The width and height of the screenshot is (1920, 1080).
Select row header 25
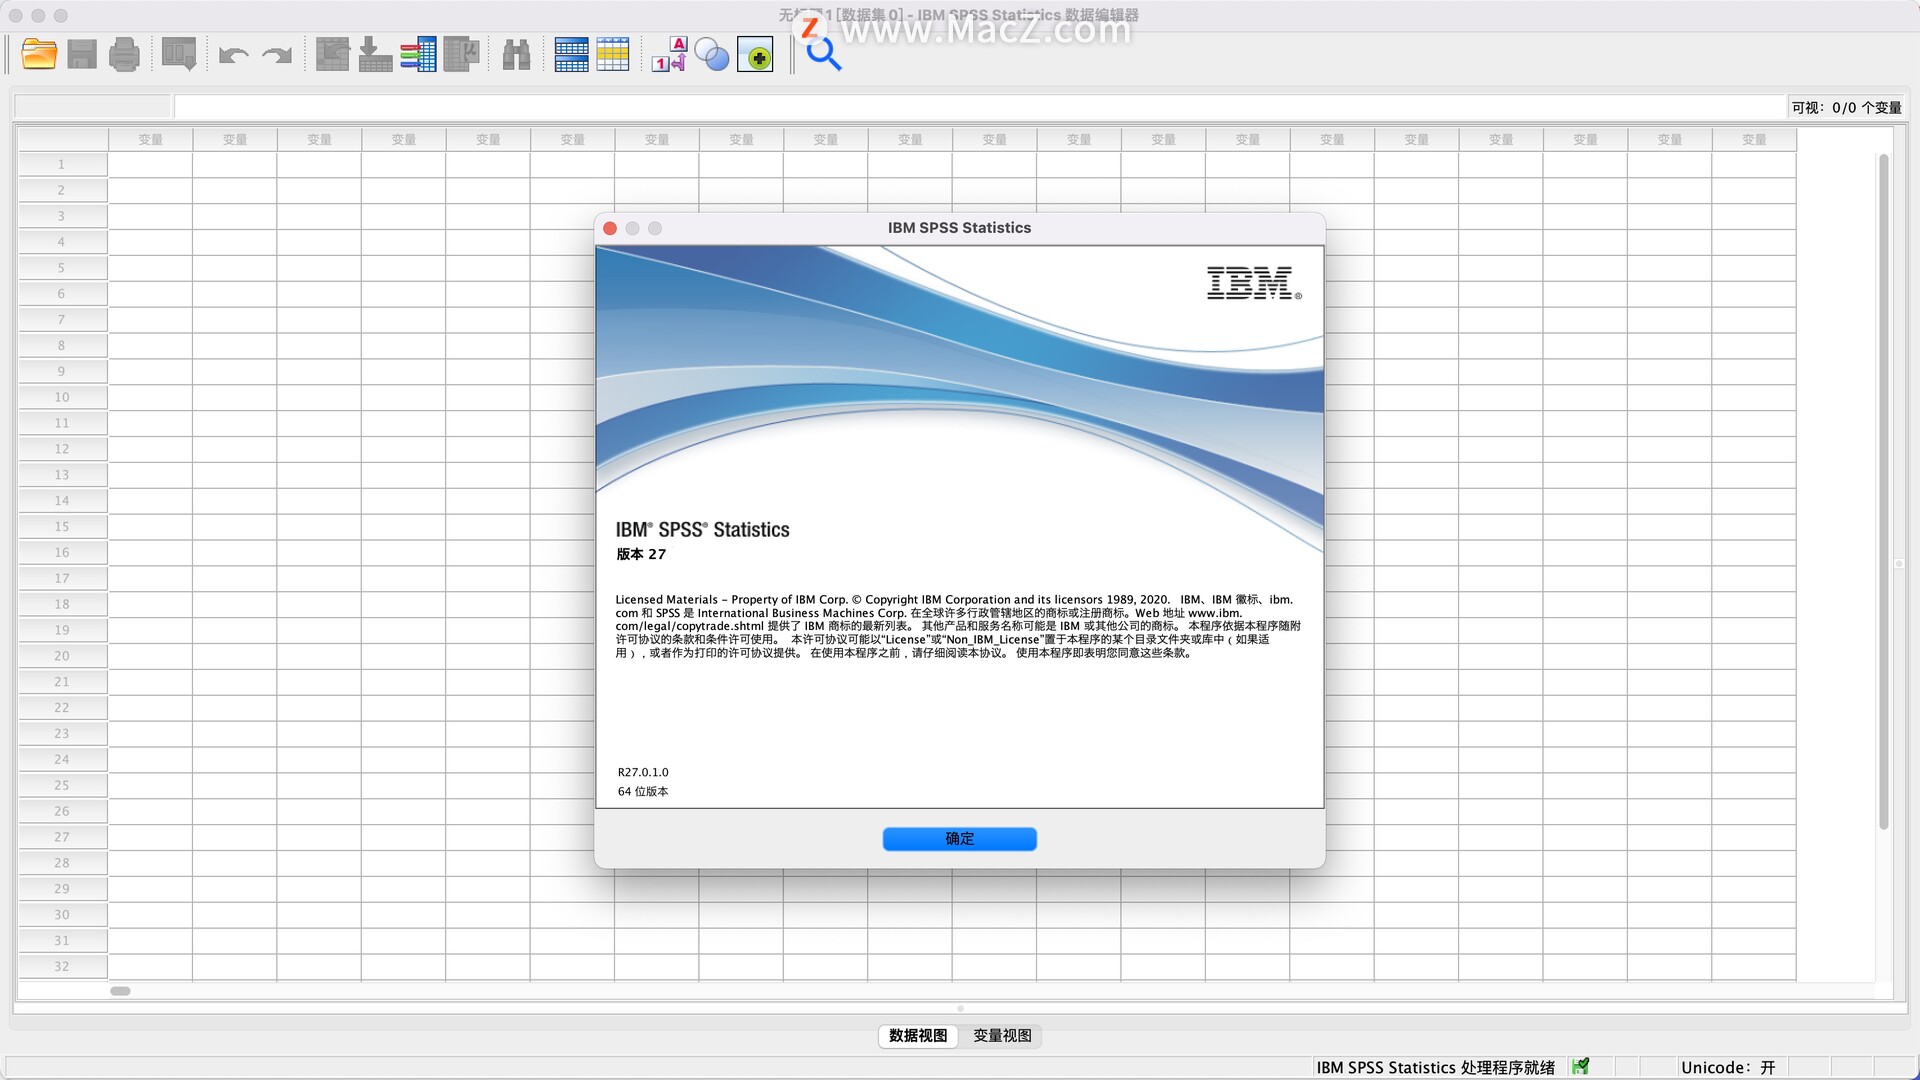tap(62, 785)
